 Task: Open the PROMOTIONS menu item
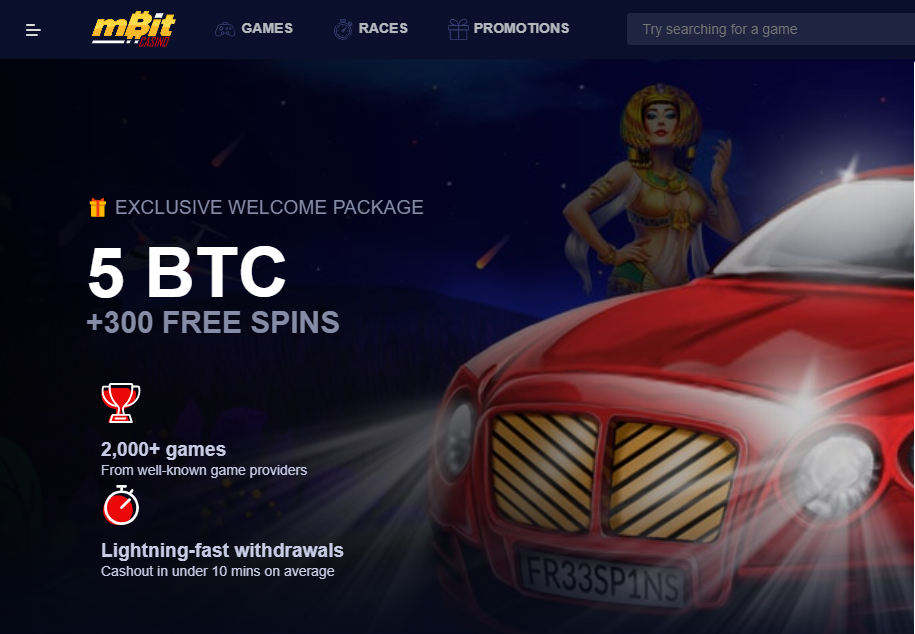(x=521, y=29)
